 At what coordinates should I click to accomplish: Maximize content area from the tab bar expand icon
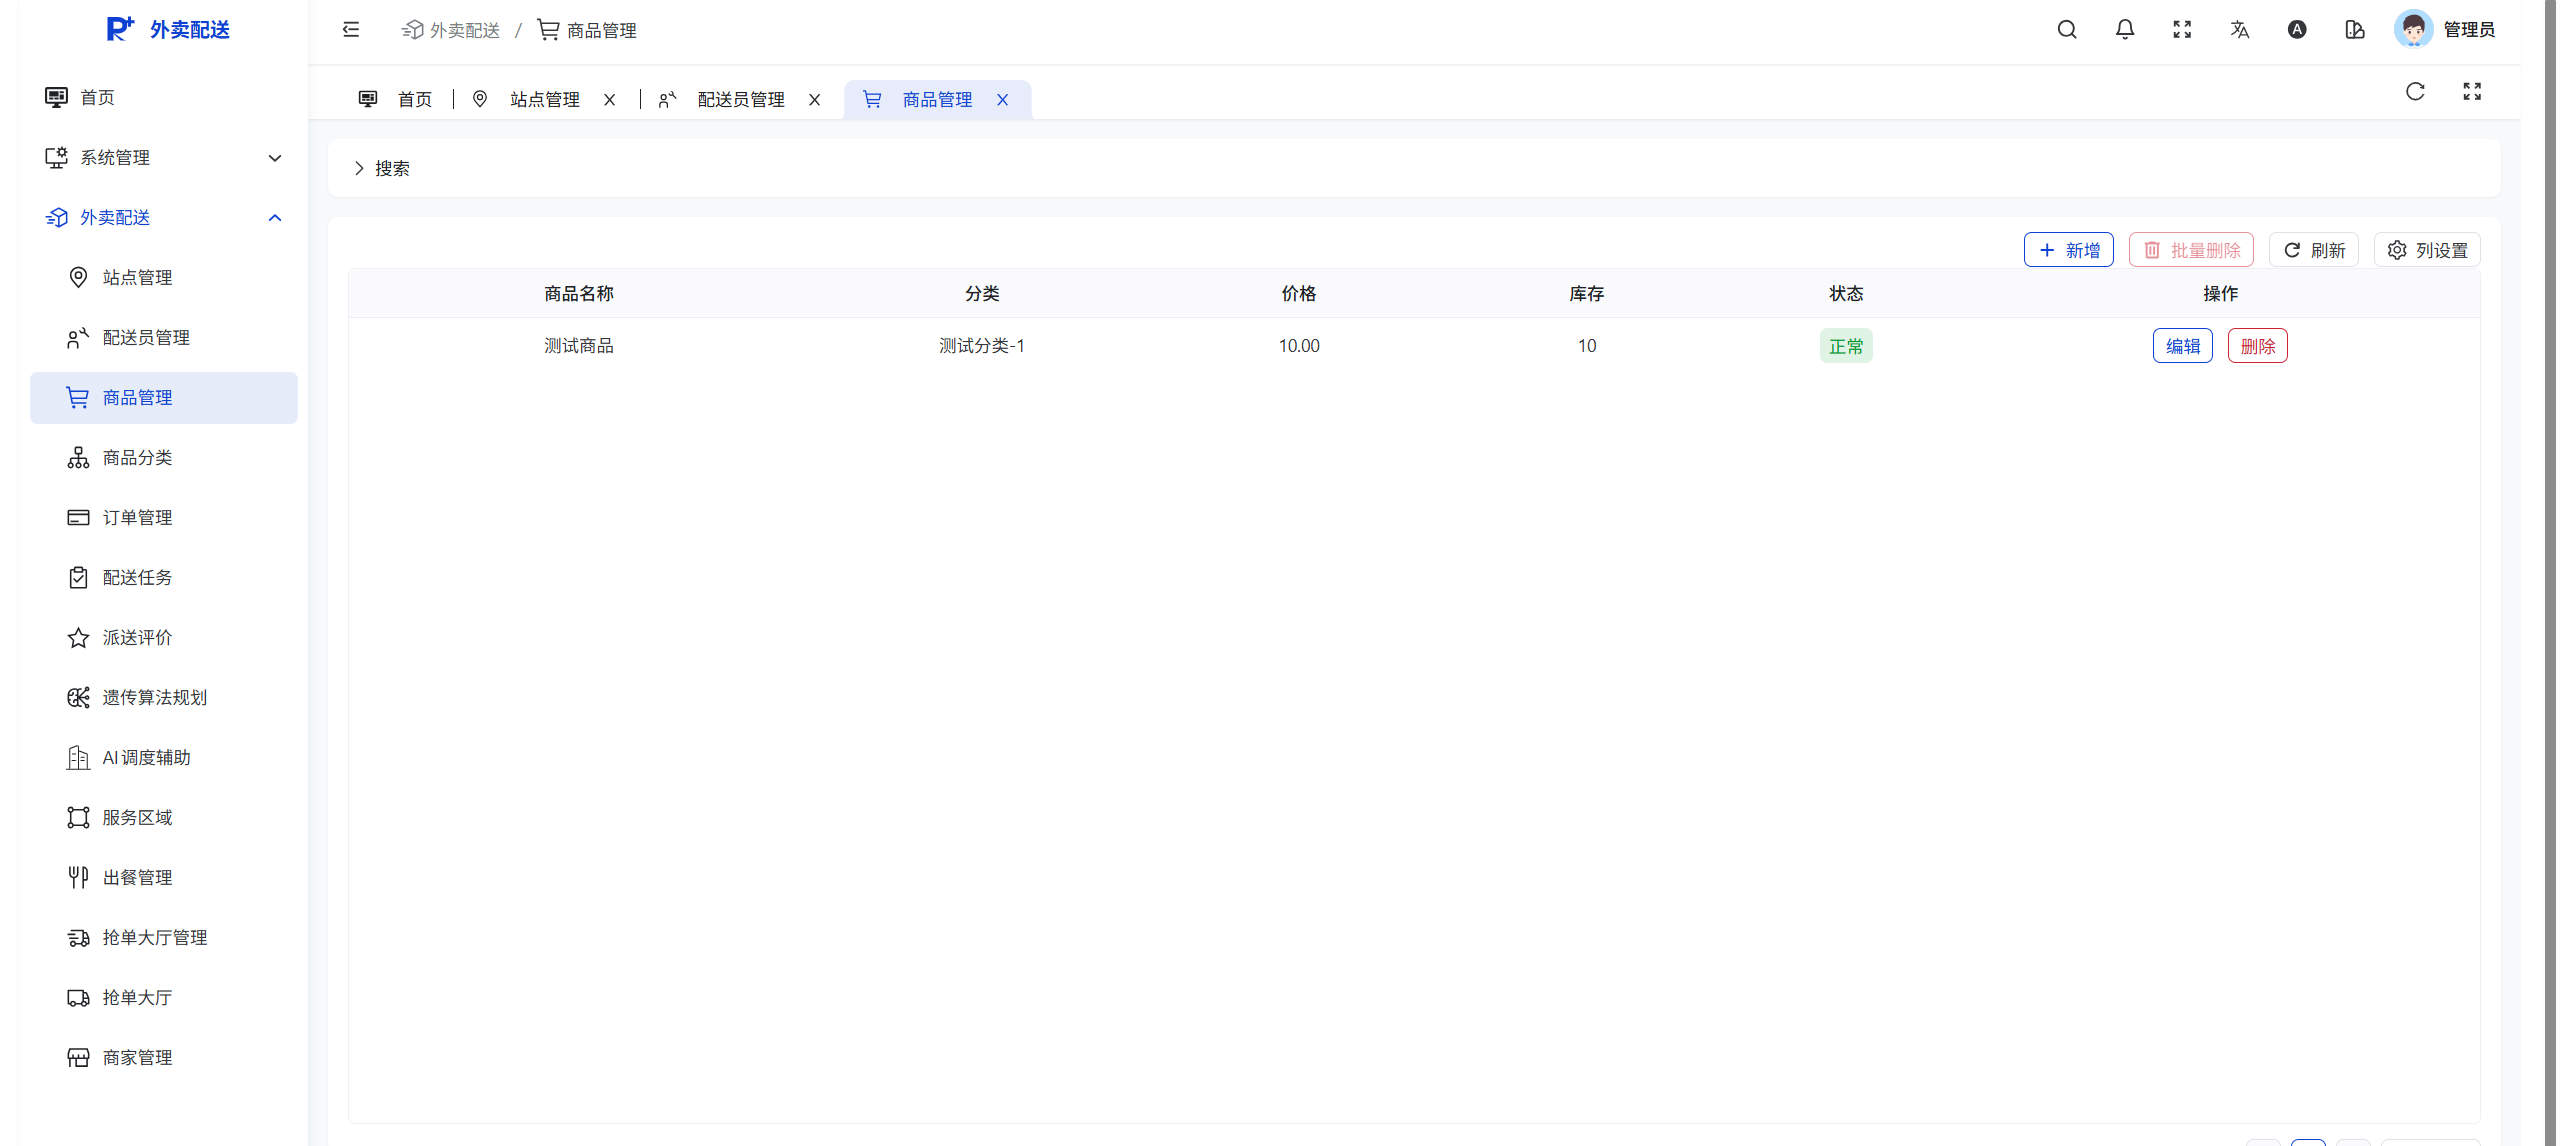(2472, 92)
